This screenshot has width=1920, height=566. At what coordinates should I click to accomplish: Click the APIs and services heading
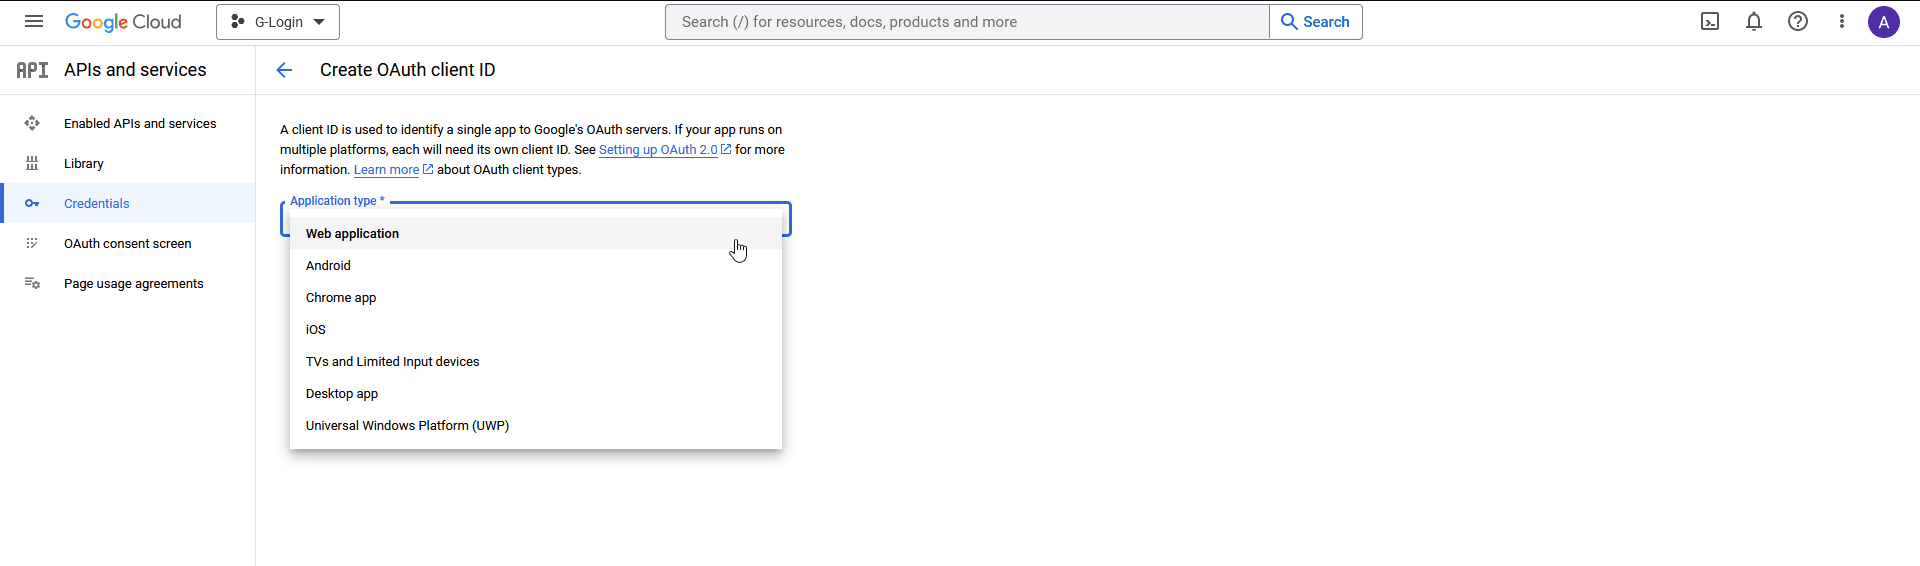pos(135,70)
